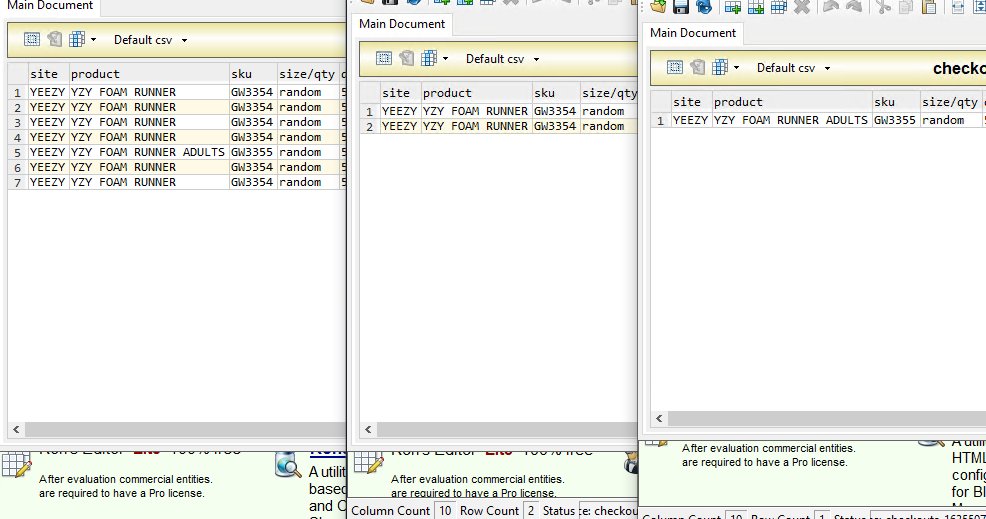Image resolution: width=986 pixels, height=519 pixels.
Task: Select Main Document tab in middle window
Action: [x=402, y=24]
